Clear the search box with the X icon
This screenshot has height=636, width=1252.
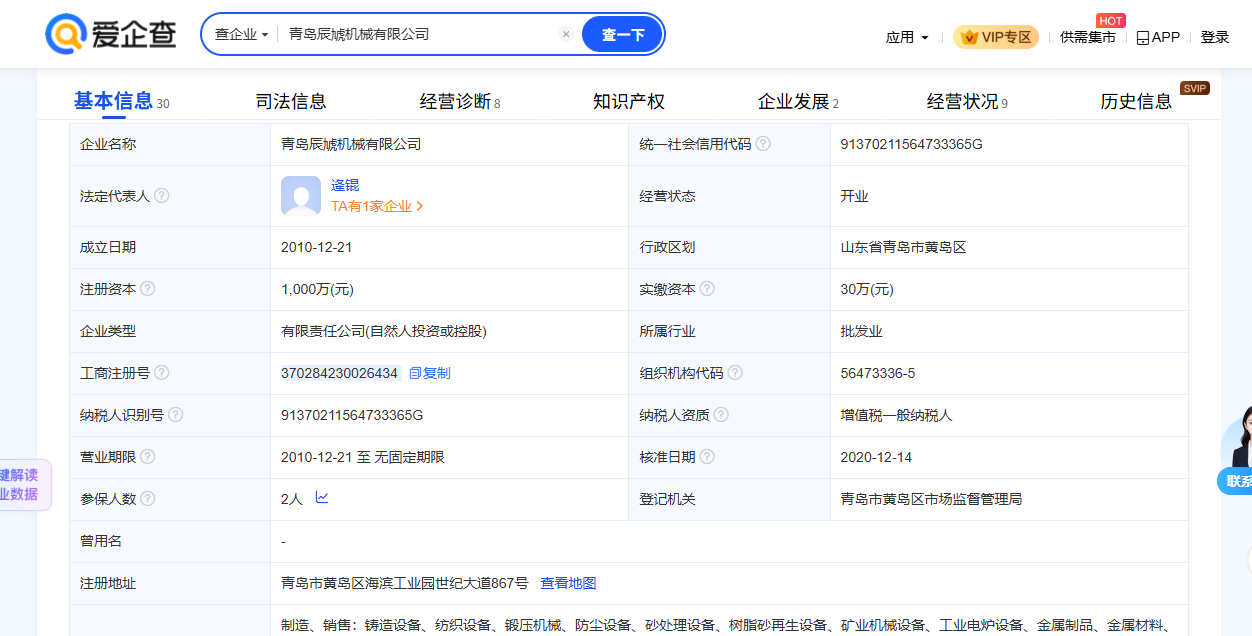pos(565,34)
